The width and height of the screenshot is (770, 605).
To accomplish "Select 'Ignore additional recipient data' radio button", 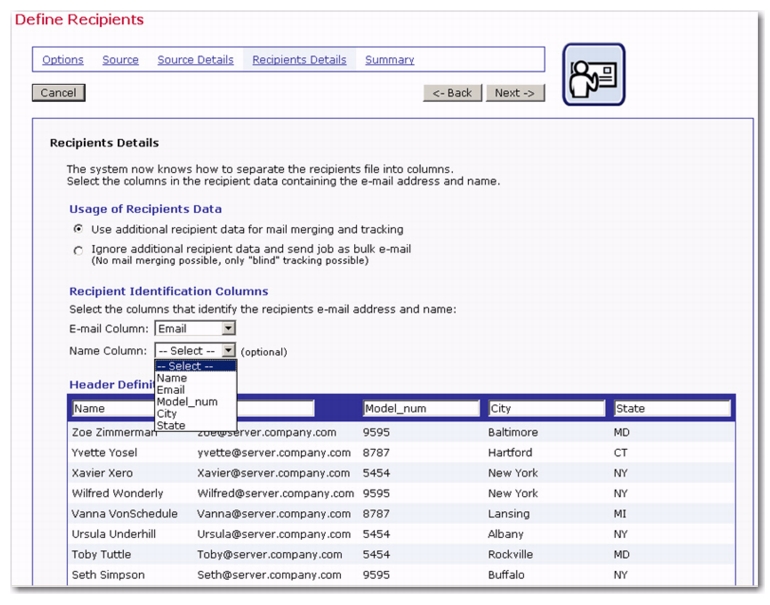I will coord(78,250).
